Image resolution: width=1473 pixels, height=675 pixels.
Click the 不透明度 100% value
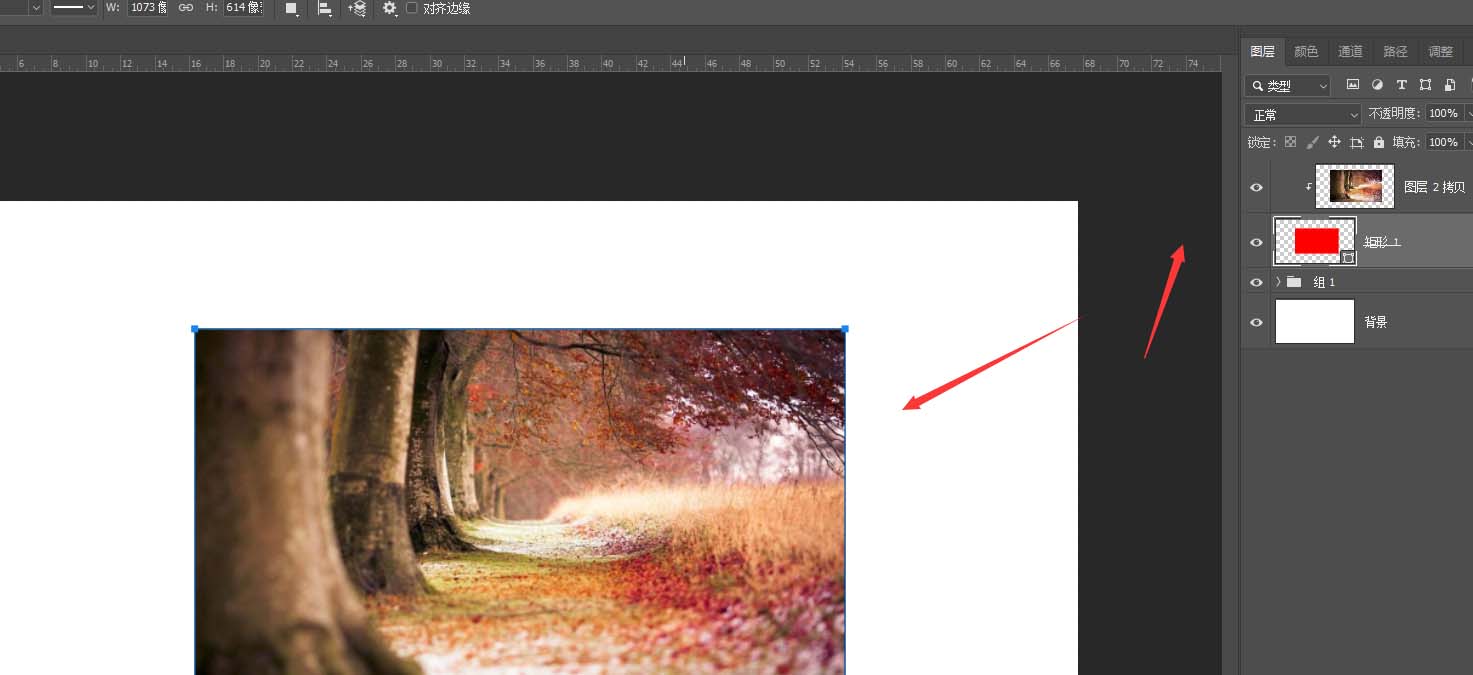point(1444,113)
